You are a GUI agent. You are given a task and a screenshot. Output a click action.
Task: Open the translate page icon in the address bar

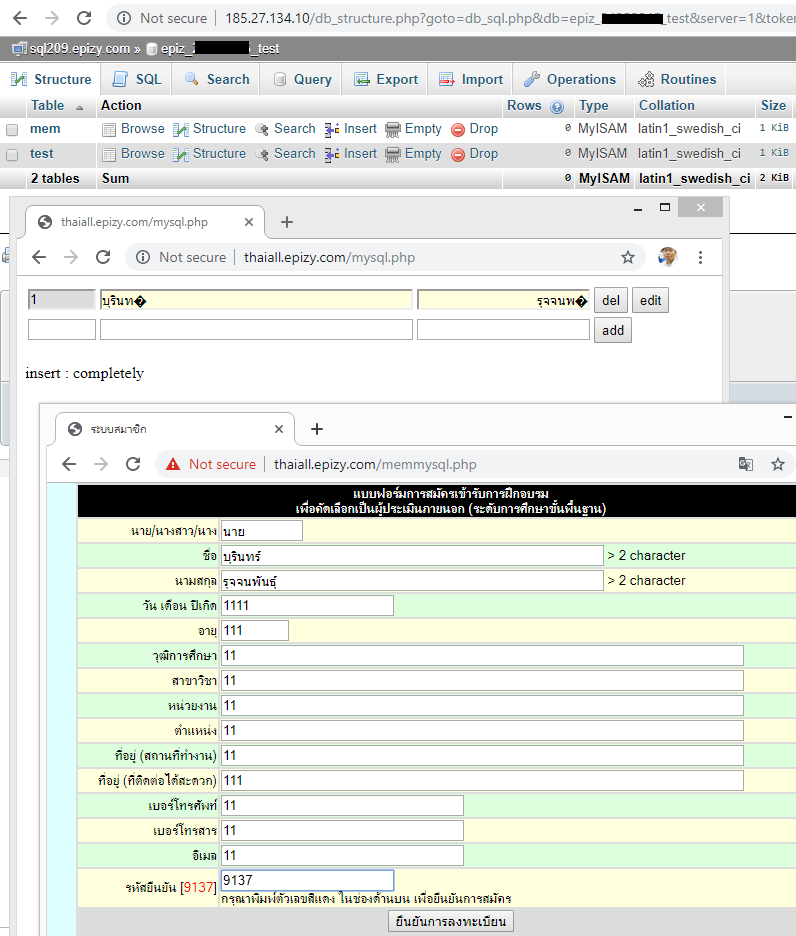[746, 464]
